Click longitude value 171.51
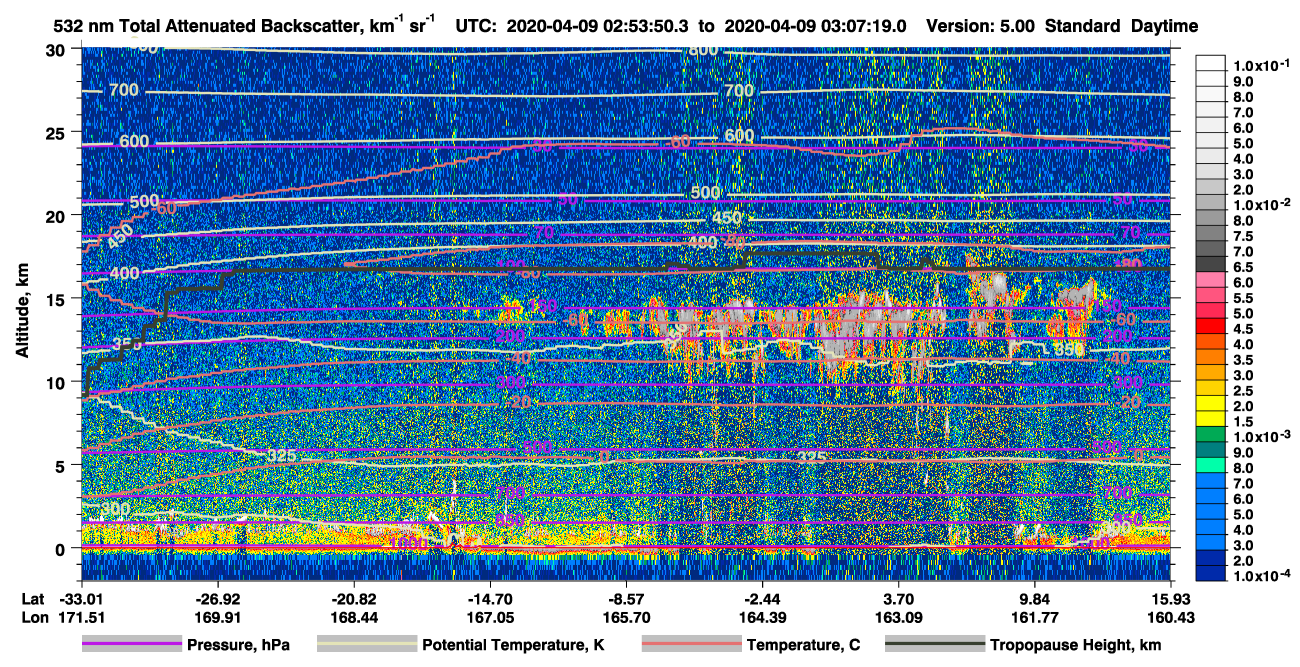The width and height of the screenshot is (1300, 667). click(x=81, y=617)
